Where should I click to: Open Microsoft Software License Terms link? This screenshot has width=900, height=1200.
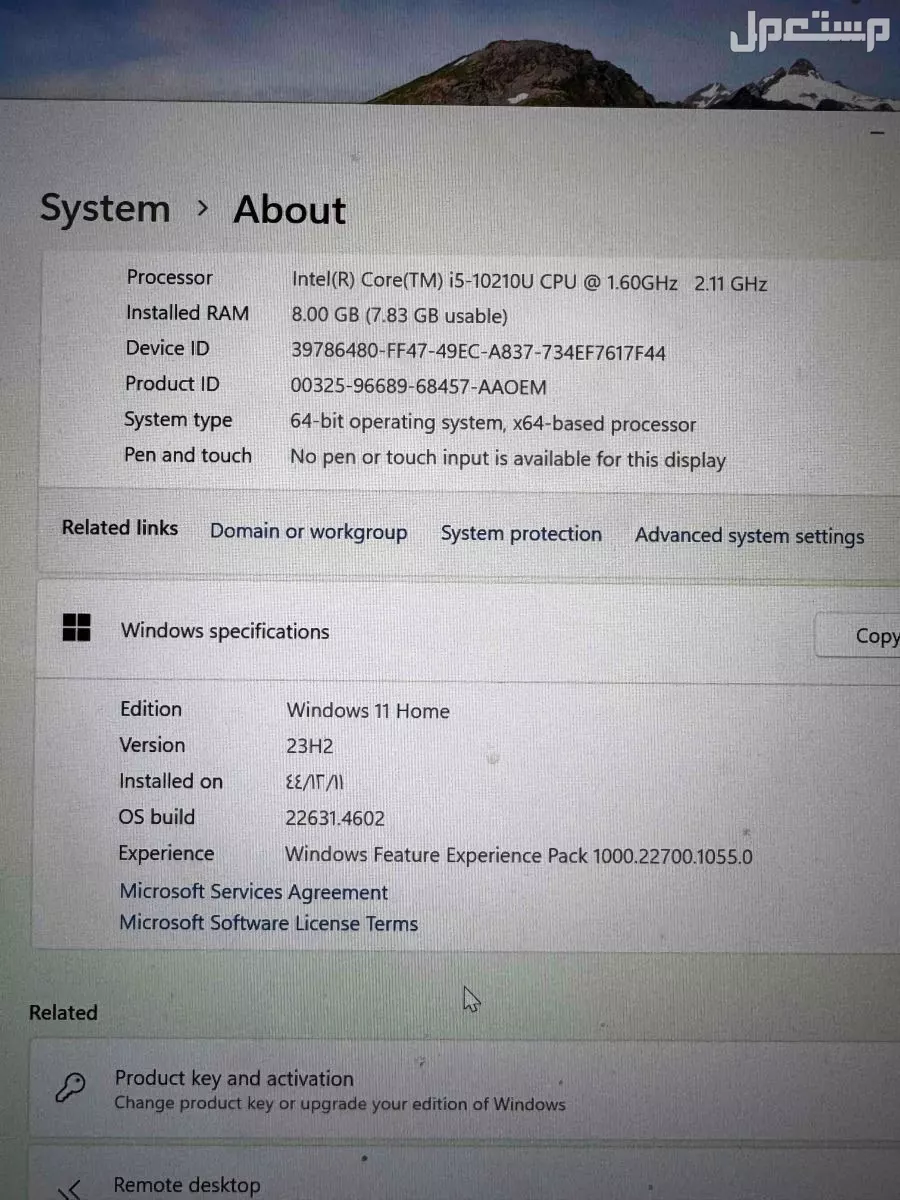click(268, 923)
